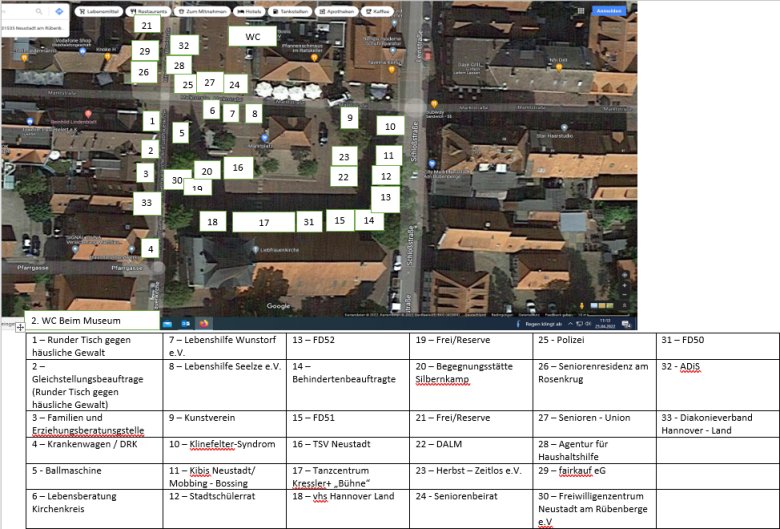Click the table move handle icon
This screenshot has width=780, height=529.
pyautogui.click(x=20, y=327)
